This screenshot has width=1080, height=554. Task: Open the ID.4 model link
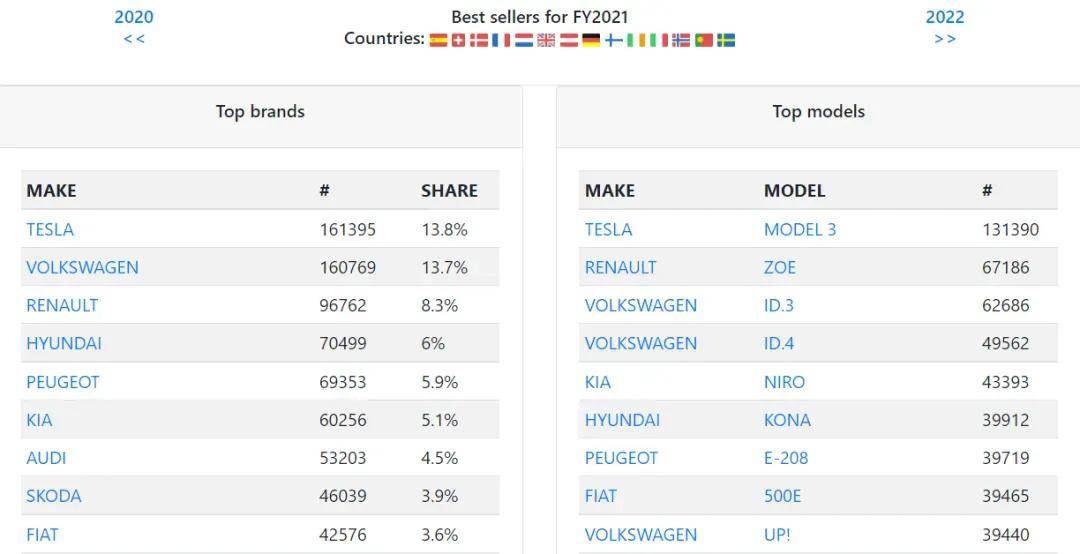(x=779, y=343)
